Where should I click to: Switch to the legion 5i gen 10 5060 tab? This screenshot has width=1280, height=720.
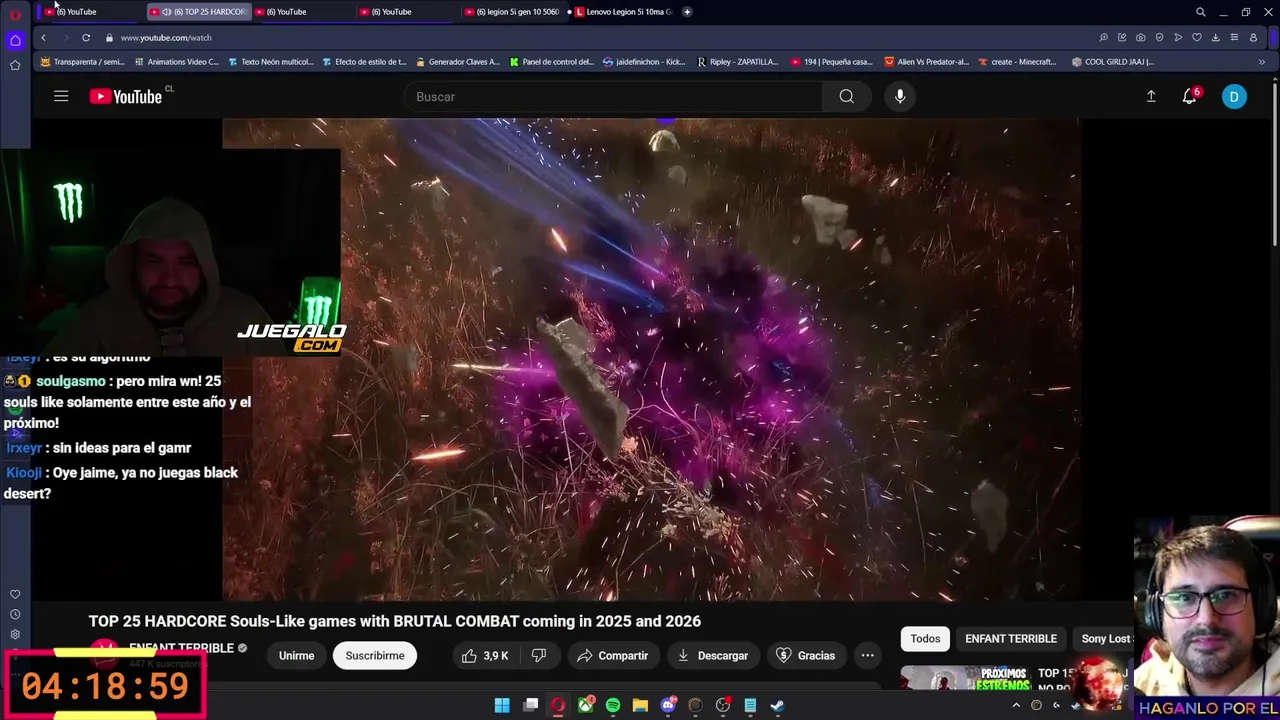tap(512, 11)
